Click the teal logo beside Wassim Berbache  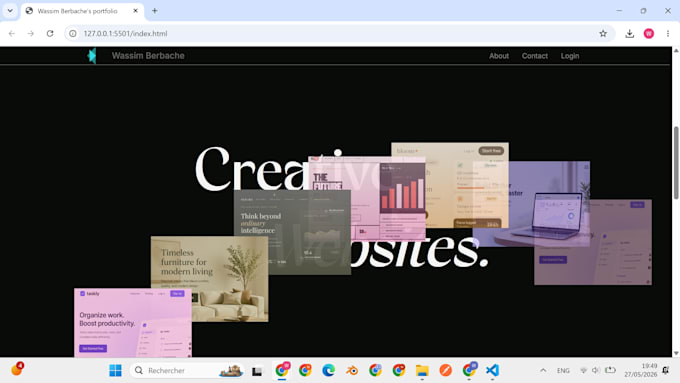pos(92,56)
